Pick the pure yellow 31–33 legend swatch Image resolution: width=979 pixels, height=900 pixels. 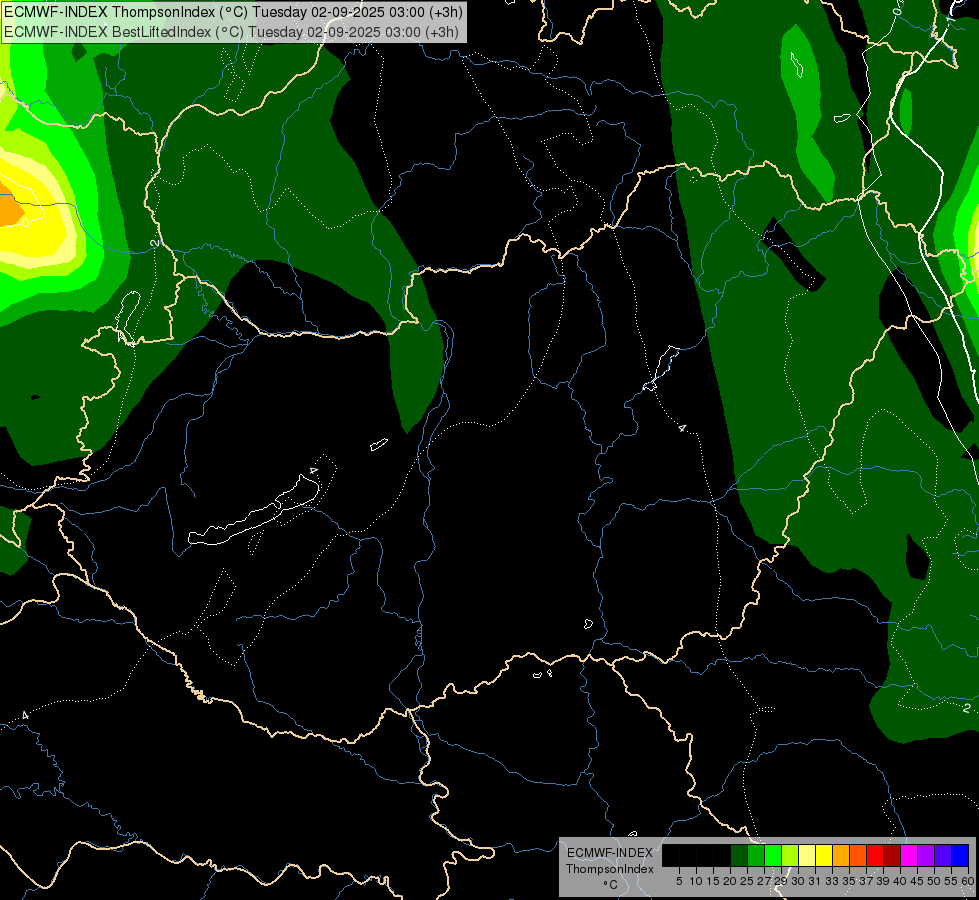(x=824, y=855)
